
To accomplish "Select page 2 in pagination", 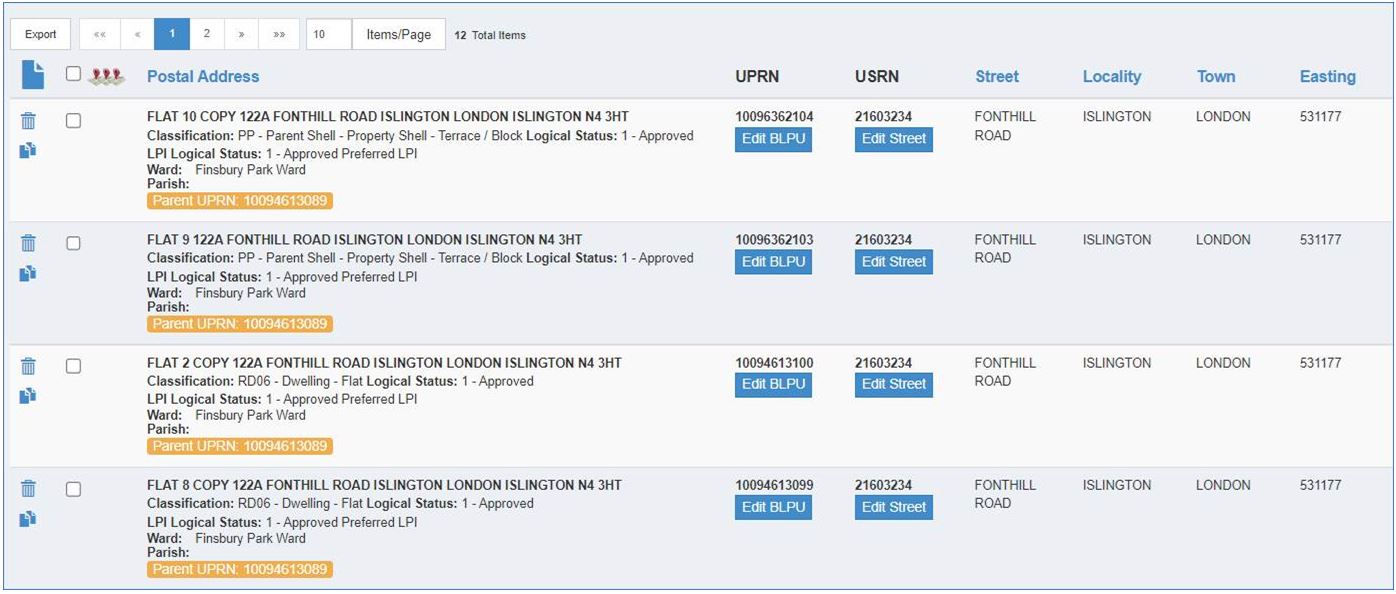I will (x=207, y=34).
